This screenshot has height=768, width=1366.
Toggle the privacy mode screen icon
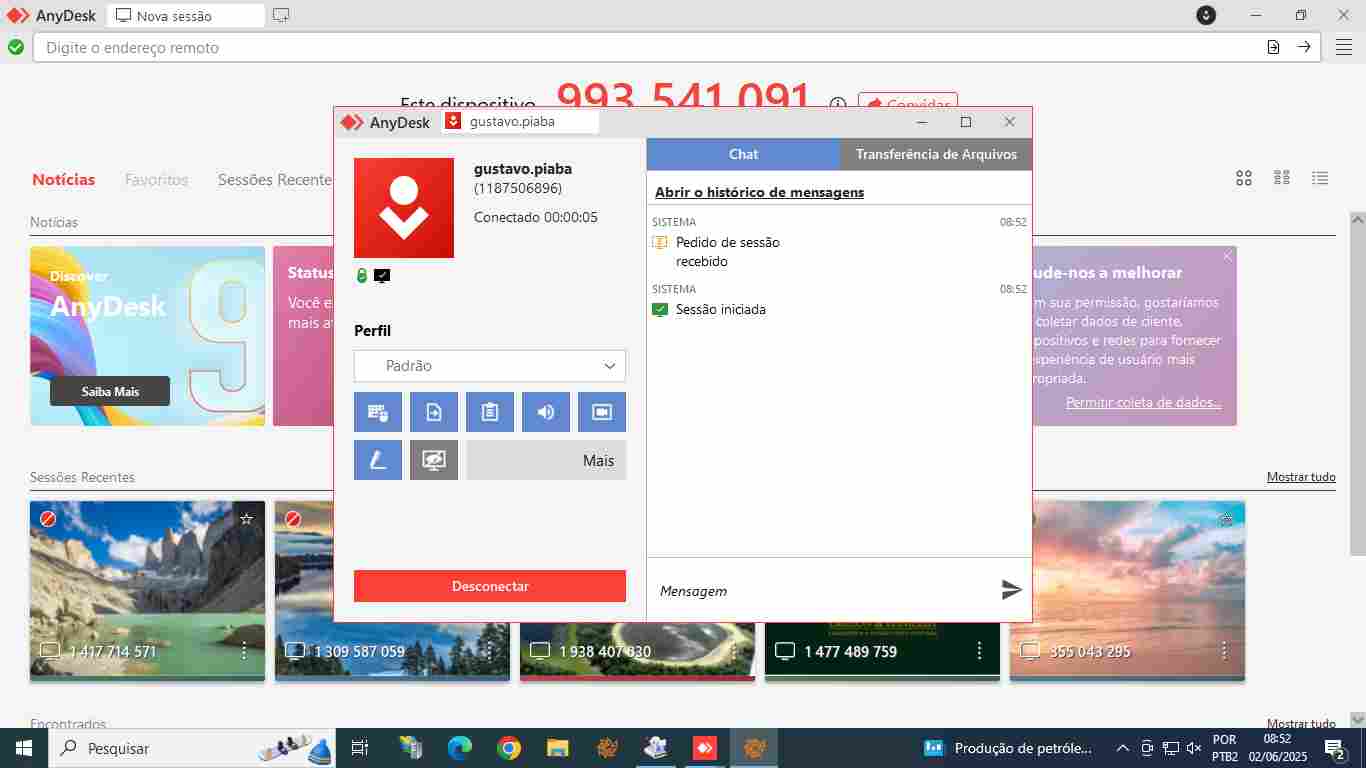pos(434,460)
